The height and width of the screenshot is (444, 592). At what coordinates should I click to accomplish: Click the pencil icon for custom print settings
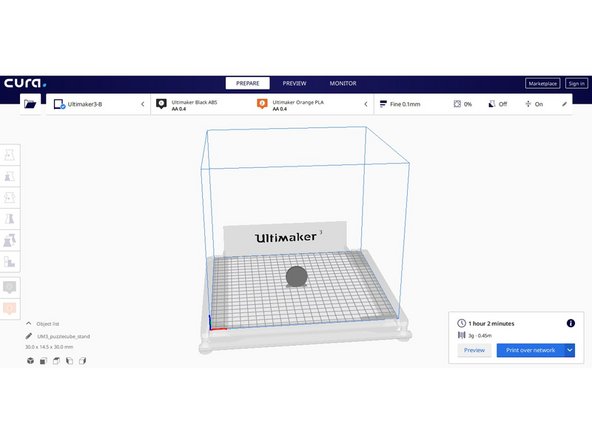click(564, 104)
